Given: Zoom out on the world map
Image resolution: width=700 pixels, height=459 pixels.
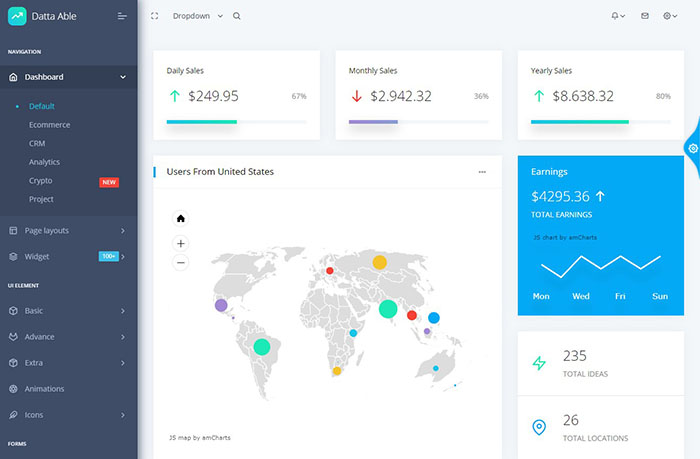Looking at the screenshot, I should pos(181,263).
